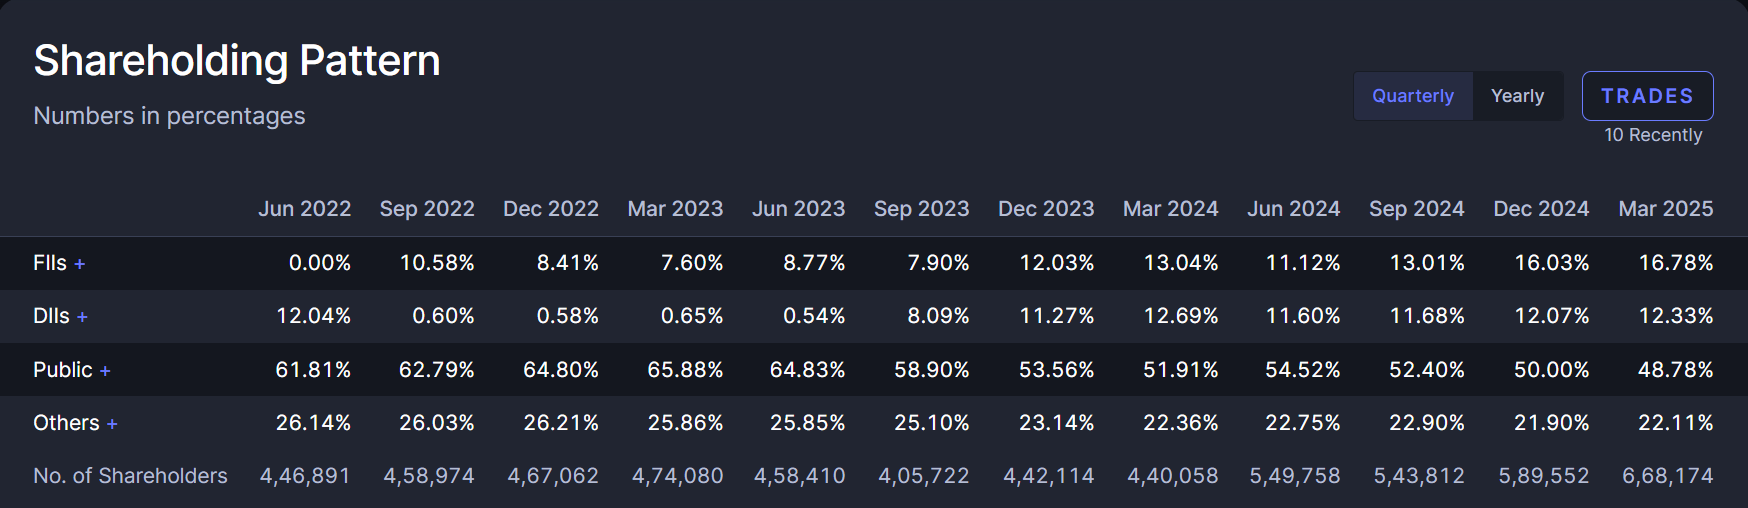1748x508 pixels.
Task: Click the DIIs value 12.33%
Action: (1676, 316)
